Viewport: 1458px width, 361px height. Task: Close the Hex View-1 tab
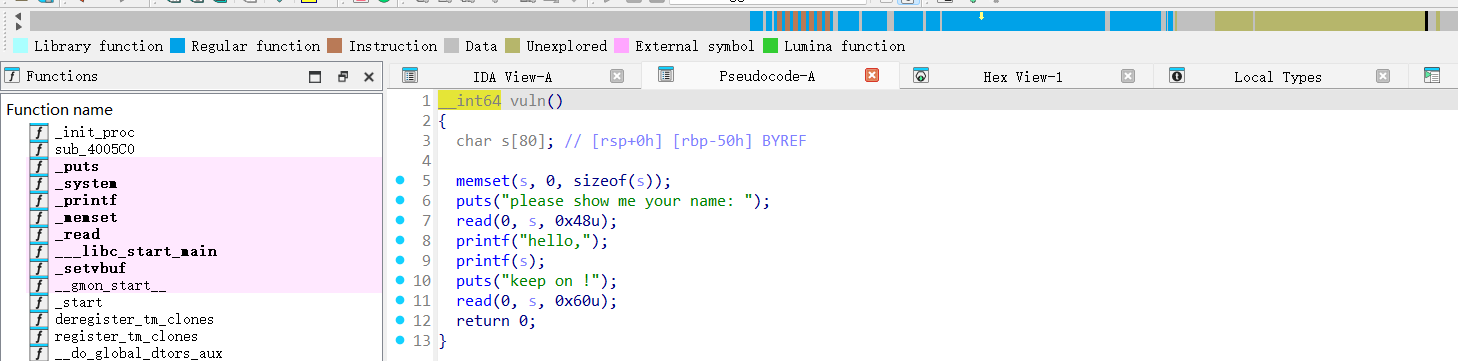pyautogui.click(x=1128, y=76)
